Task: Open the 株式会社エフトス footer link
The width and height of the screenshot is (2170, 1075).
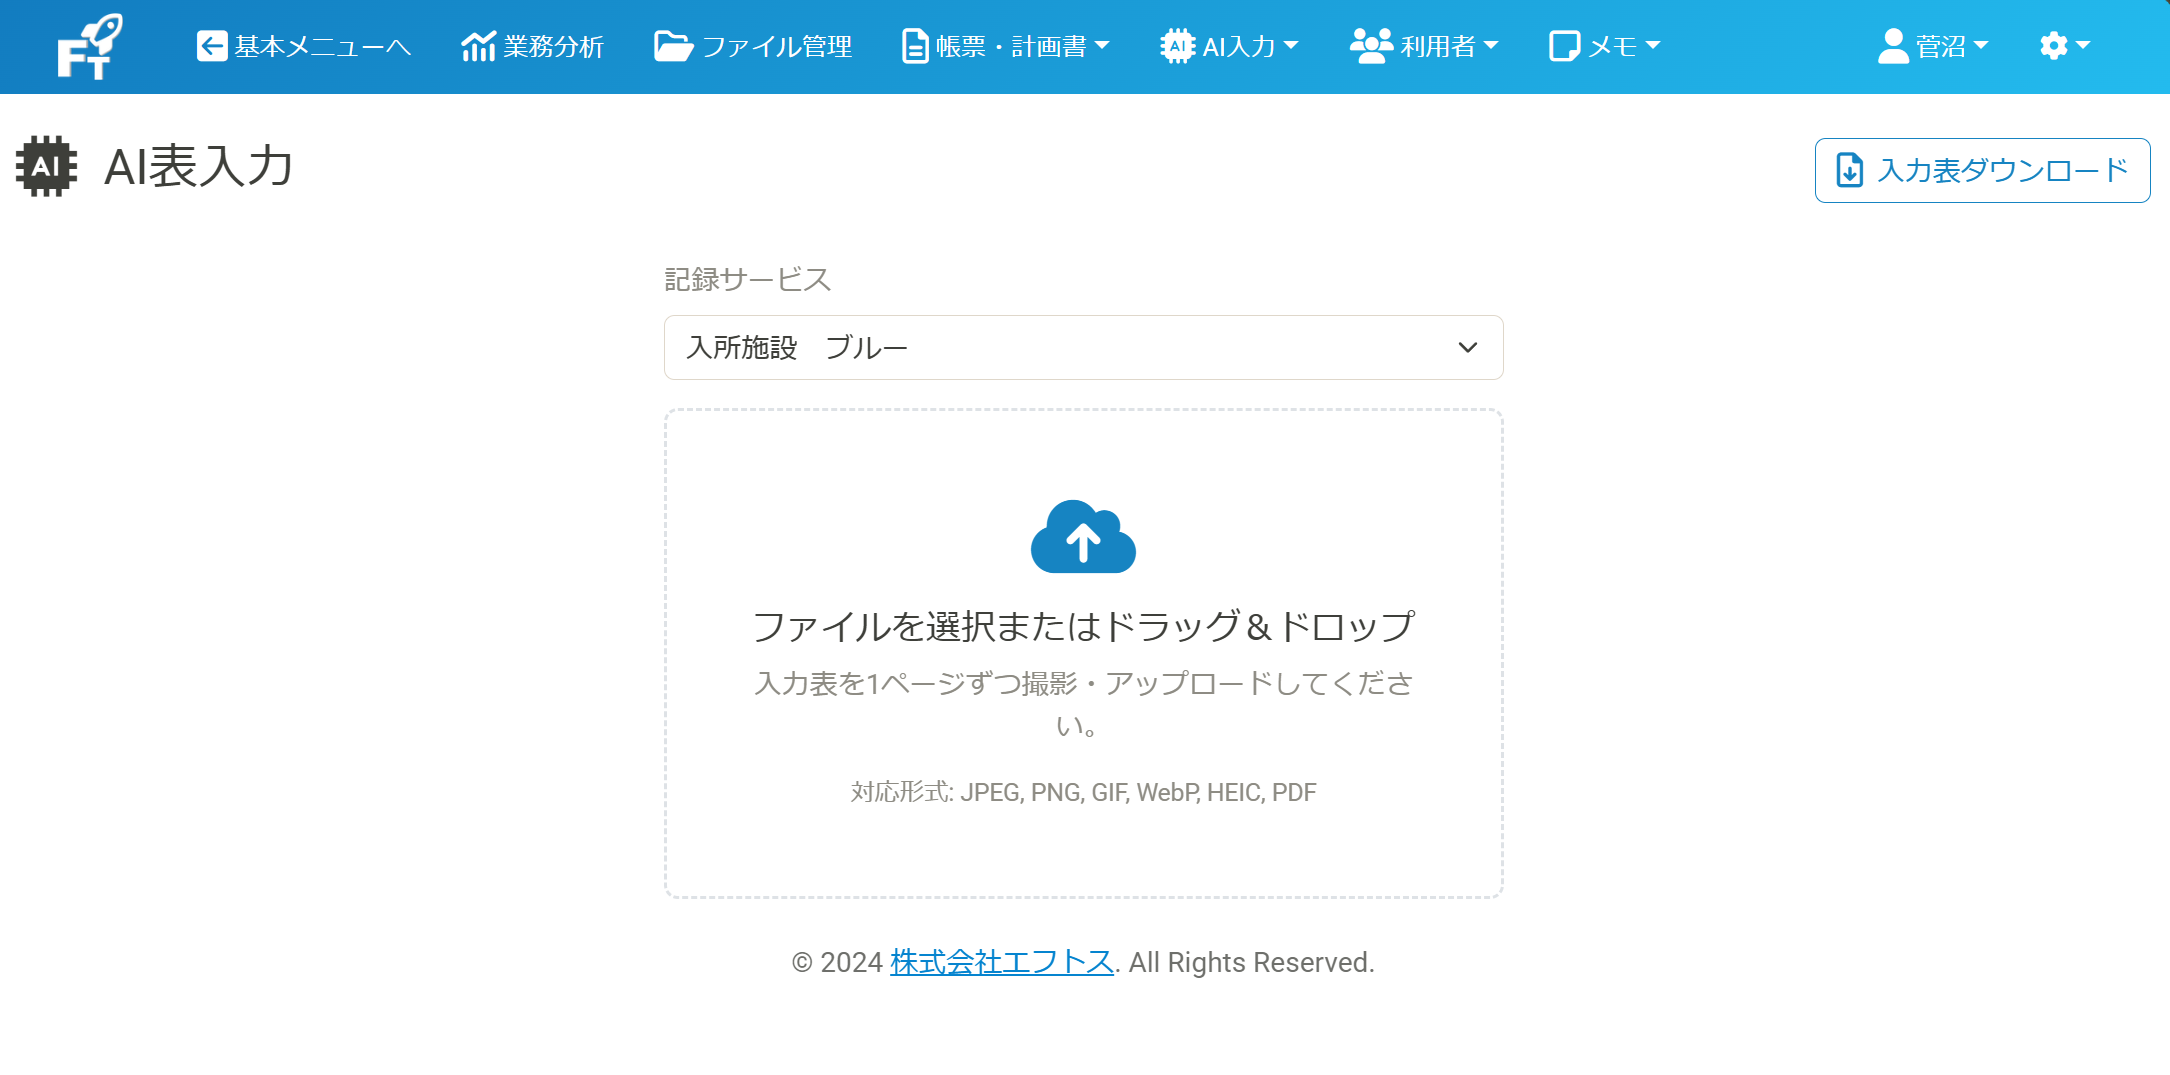Action: coord(999,962)
